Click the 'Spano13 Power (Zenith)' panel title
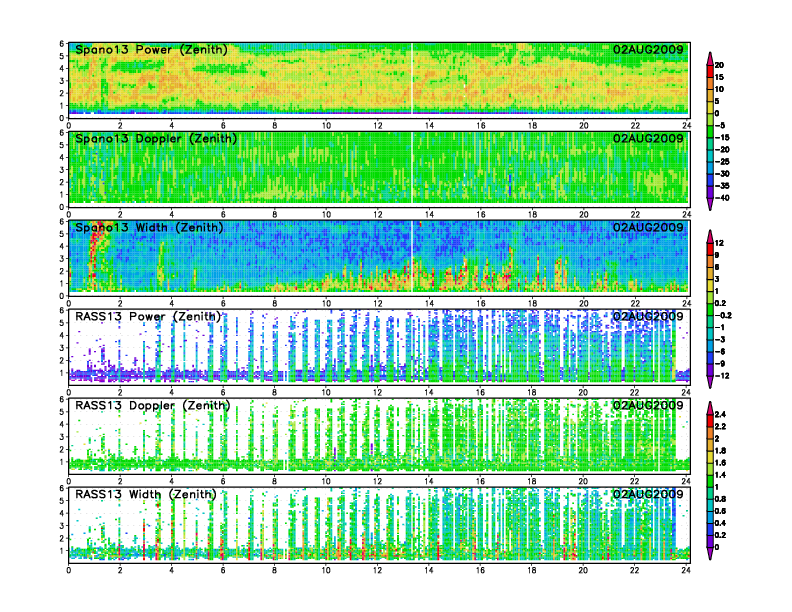Viewport: 792px width, 612px height. coord(151,50)
